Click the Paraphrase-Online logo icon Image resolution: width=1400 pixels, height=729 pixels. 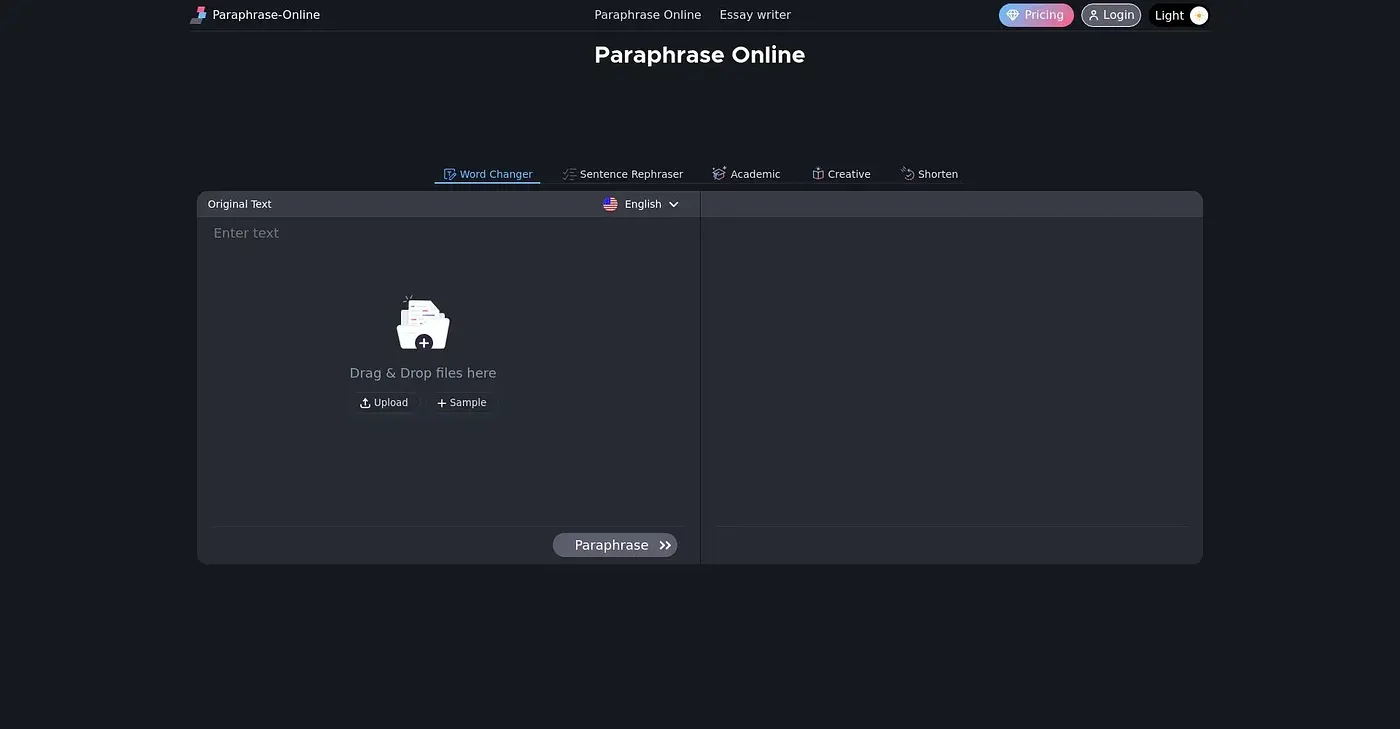click(x=198, y=15)
